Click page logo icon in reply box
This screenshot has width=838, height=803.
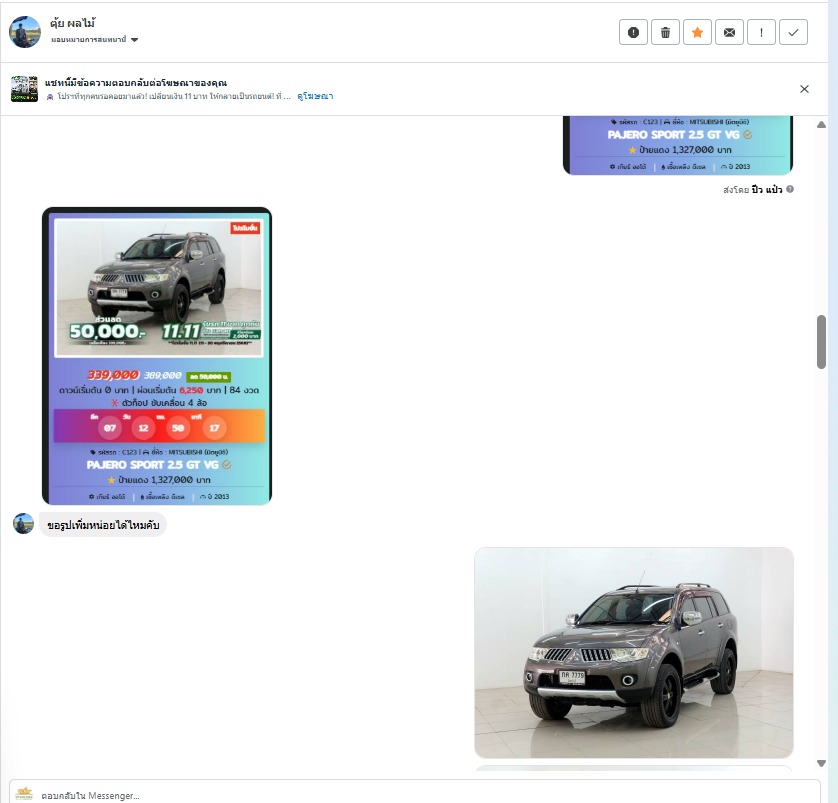(24, 794)
